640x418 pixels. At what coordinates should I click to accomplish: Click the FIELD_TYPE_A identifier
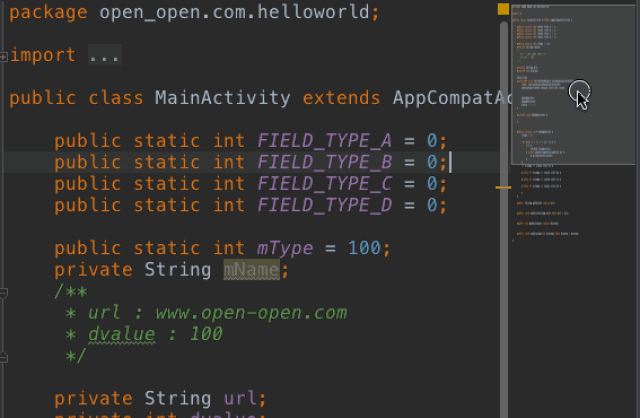click(x=324, y=141)
